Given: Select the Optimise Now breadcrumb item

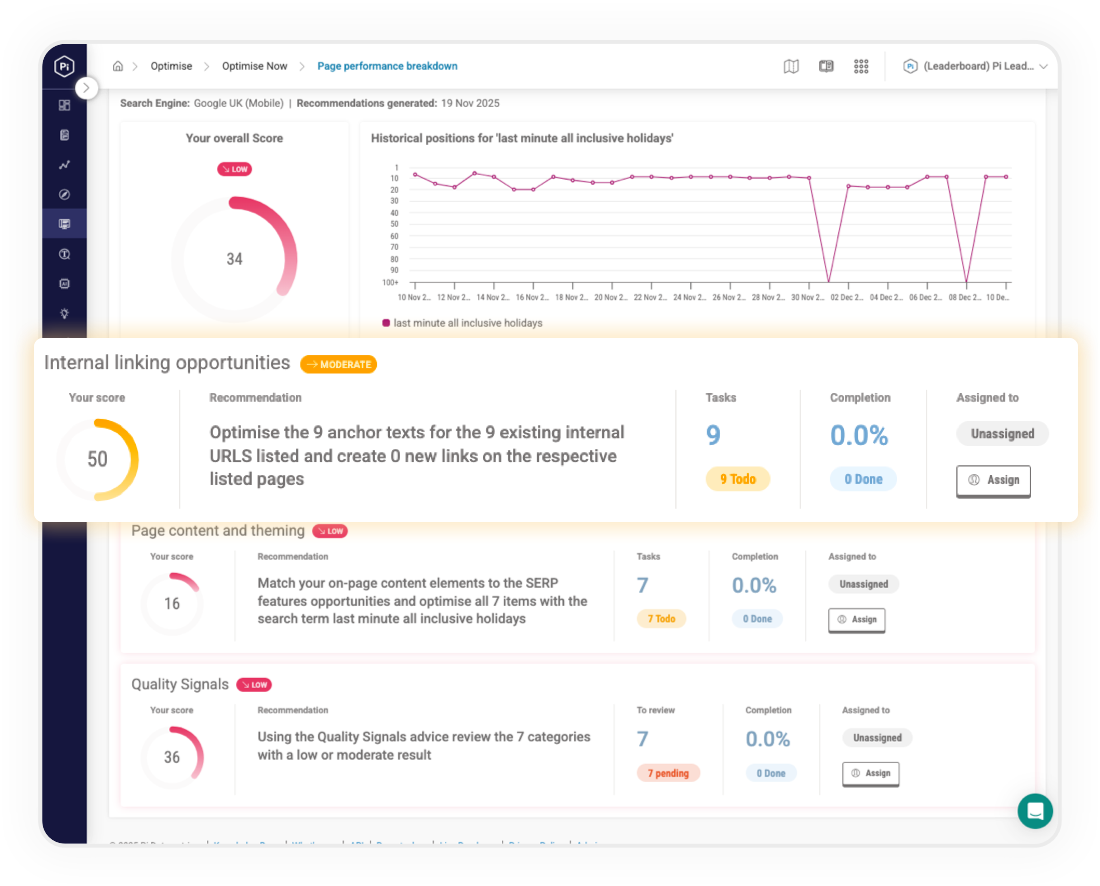Looking at the screenshot, I should click(254, 66).
